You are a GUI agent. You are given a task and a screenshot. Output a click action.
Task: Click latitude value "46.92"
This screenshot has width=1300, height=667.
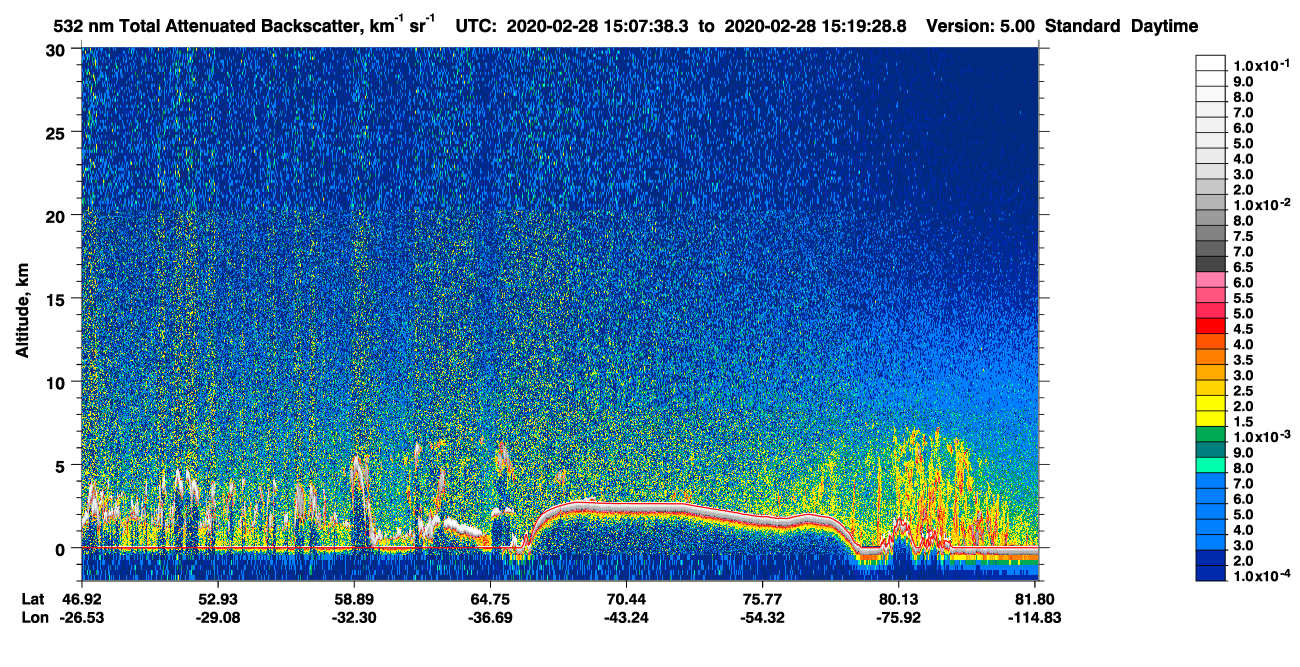pyautogui.click(x=81, y=598)
